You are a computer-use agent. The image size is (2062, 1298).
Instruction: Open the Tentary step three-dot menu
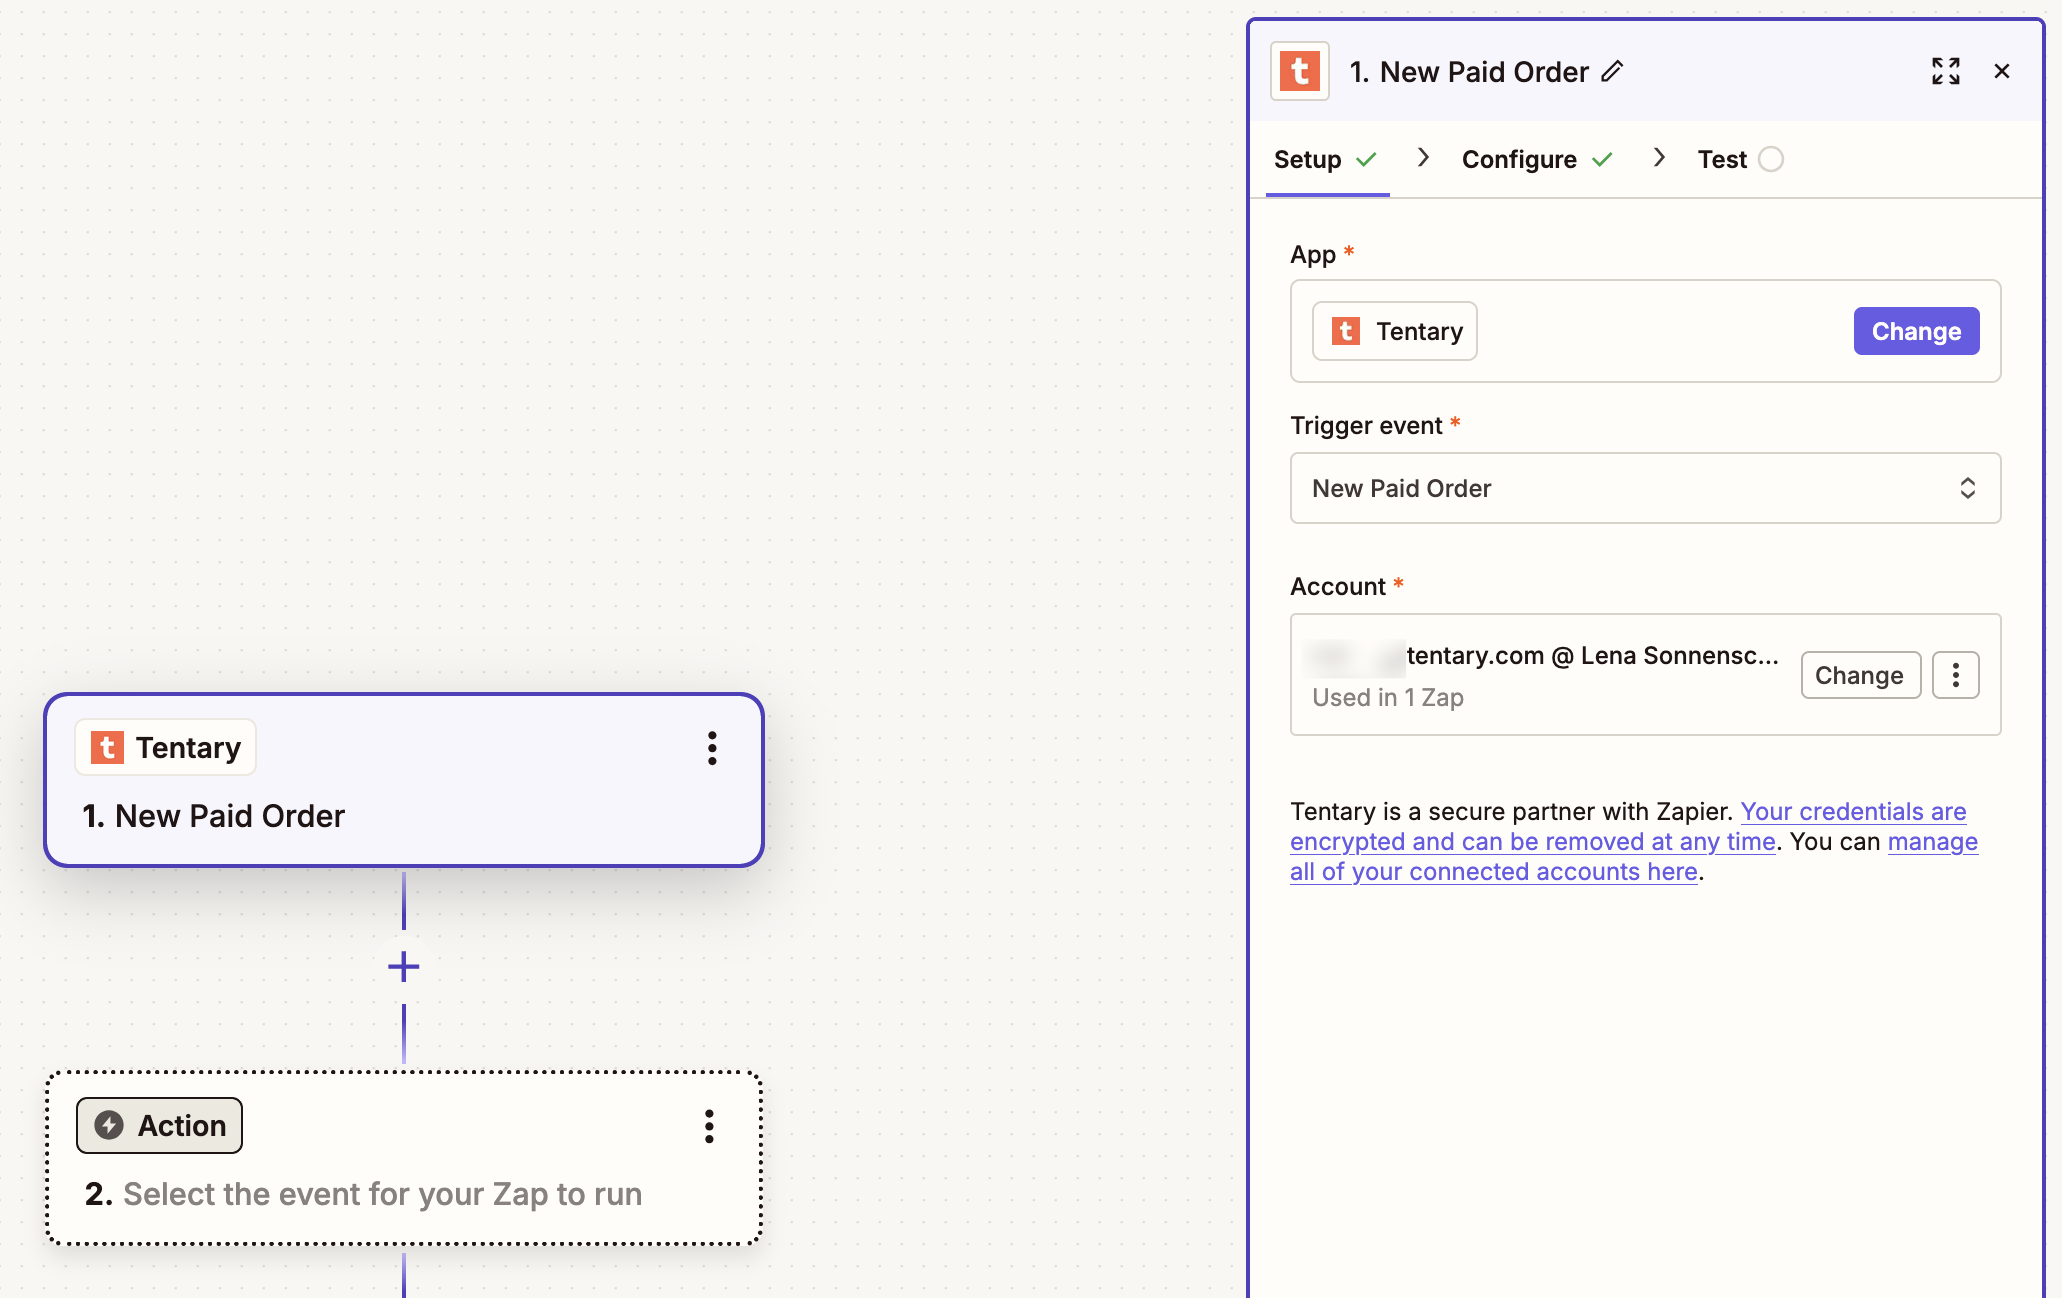pos(712,748)
